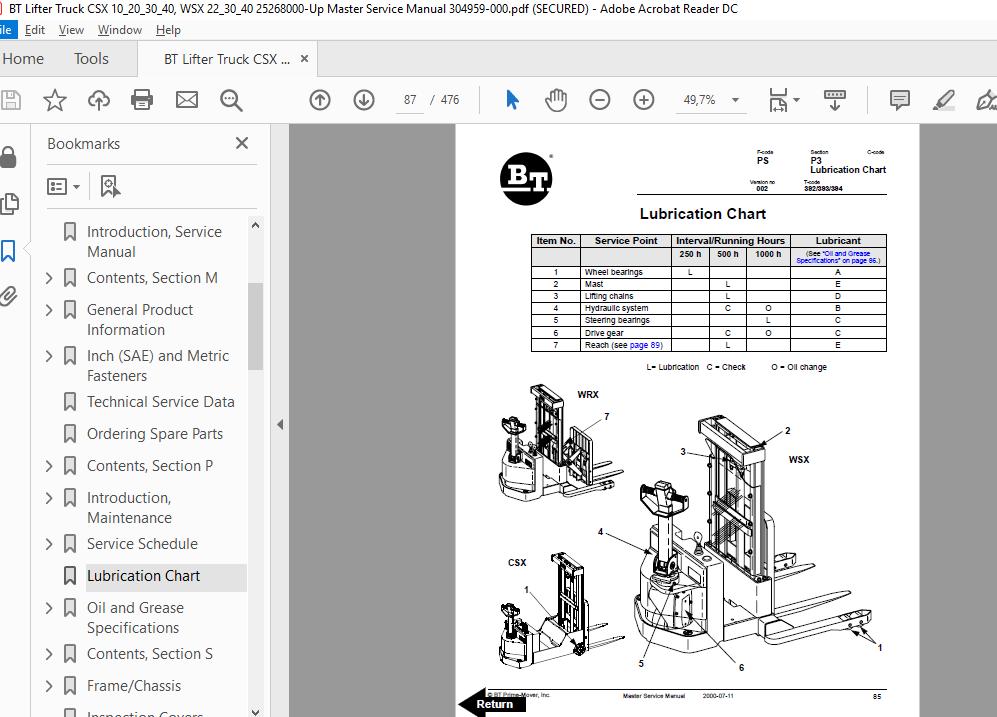997x717 pixels.
Task: Close the BT Lifter Truck document tab
Action: [304, 58]
